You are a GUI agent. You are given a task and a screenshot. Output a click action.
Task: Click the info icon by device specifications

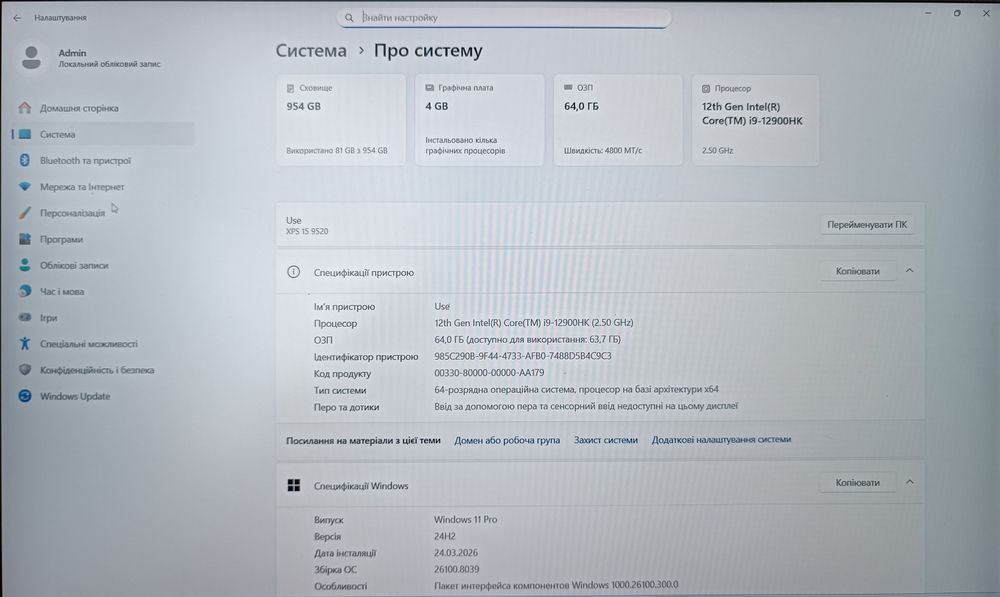click(293, 272)
